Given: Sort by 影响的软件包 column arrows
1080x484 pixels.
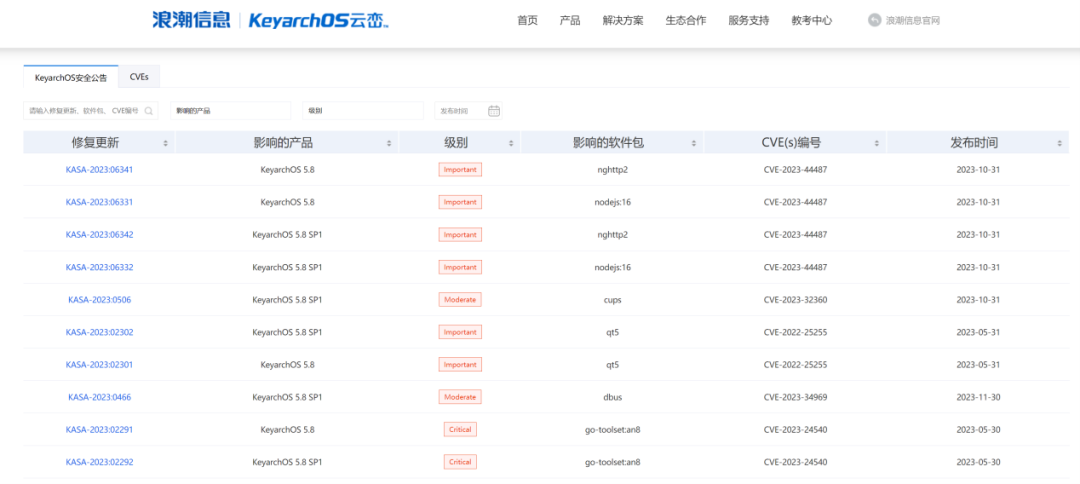Looking at the screenshot, I should (x=694, y=143).
